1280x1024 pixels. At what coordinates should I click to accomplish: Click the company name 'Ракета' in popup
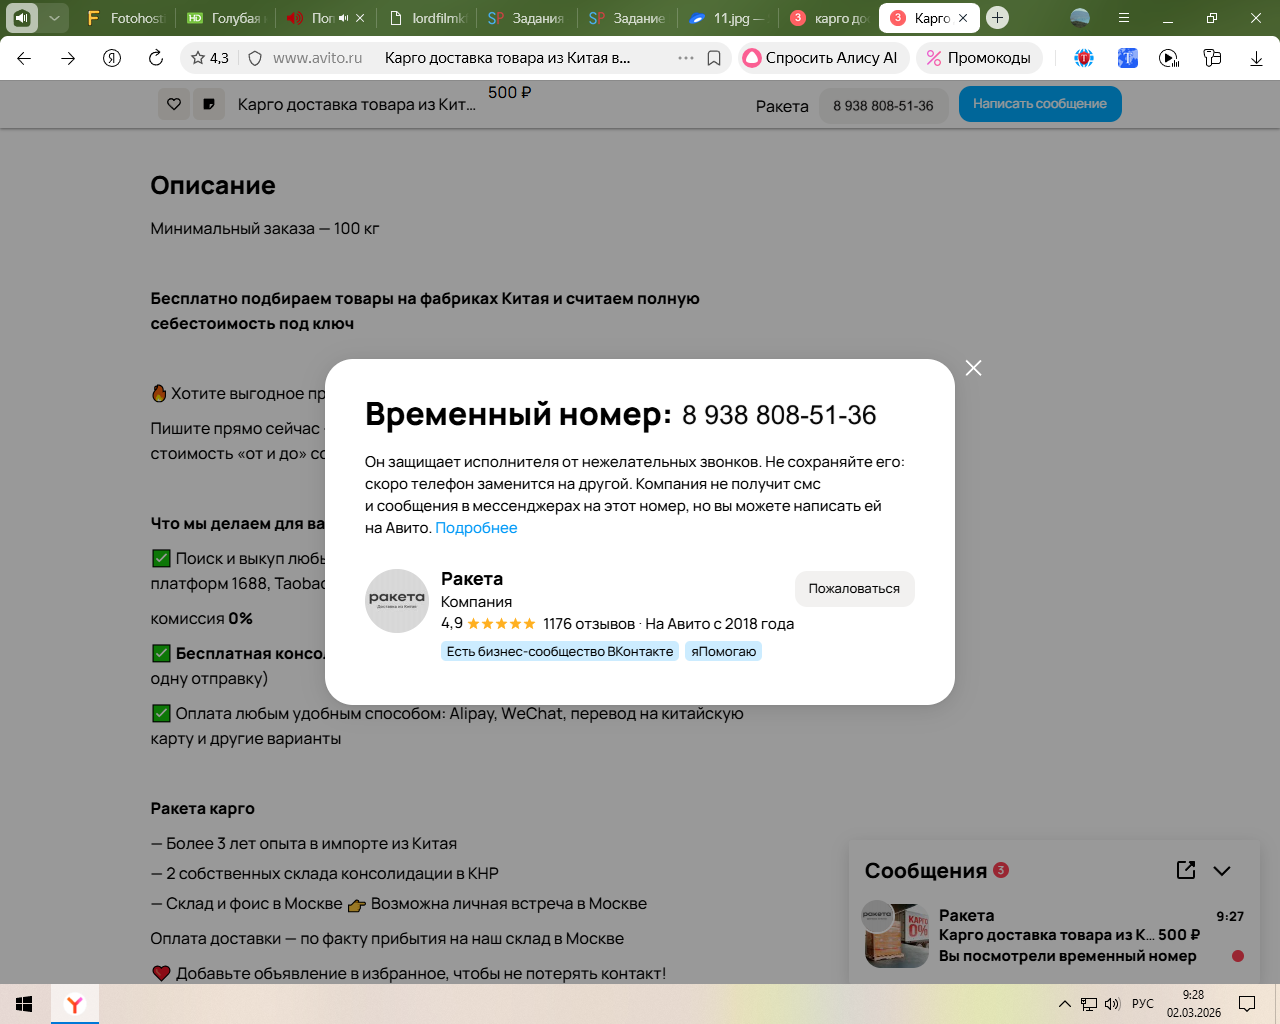pos(472,579)
